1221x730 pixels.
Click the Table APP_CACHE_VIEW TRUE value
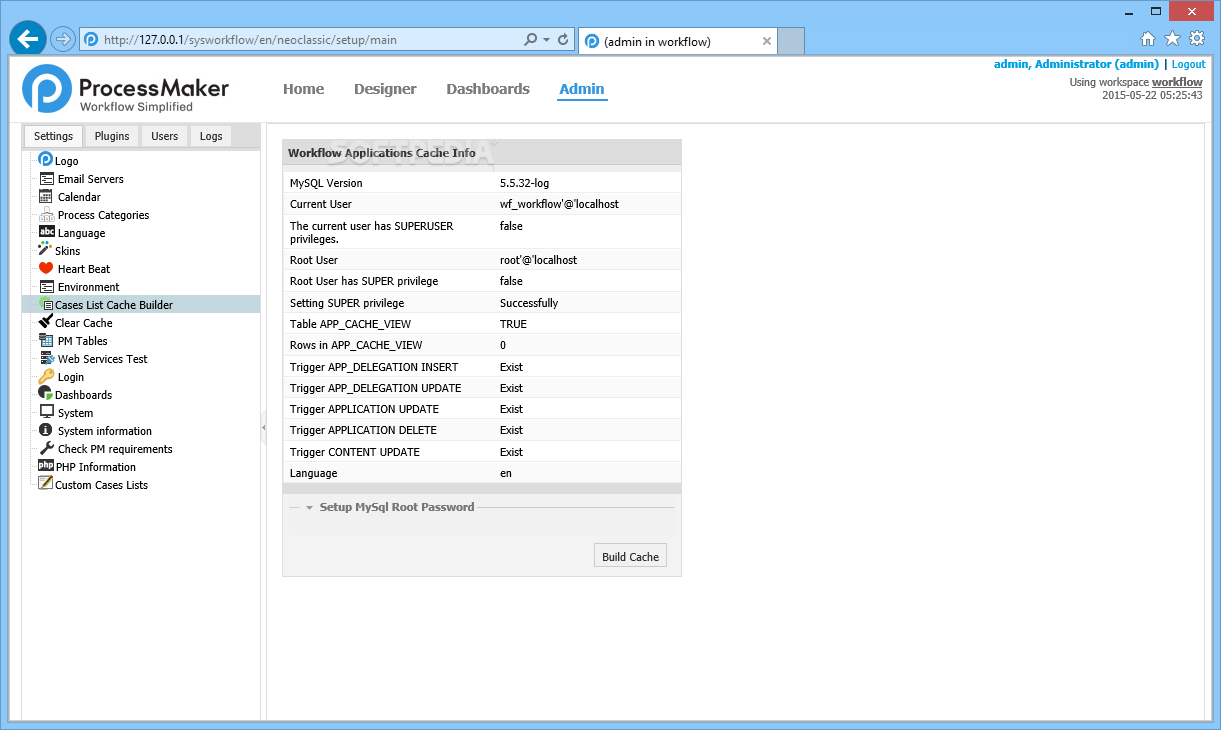point(513,324)
